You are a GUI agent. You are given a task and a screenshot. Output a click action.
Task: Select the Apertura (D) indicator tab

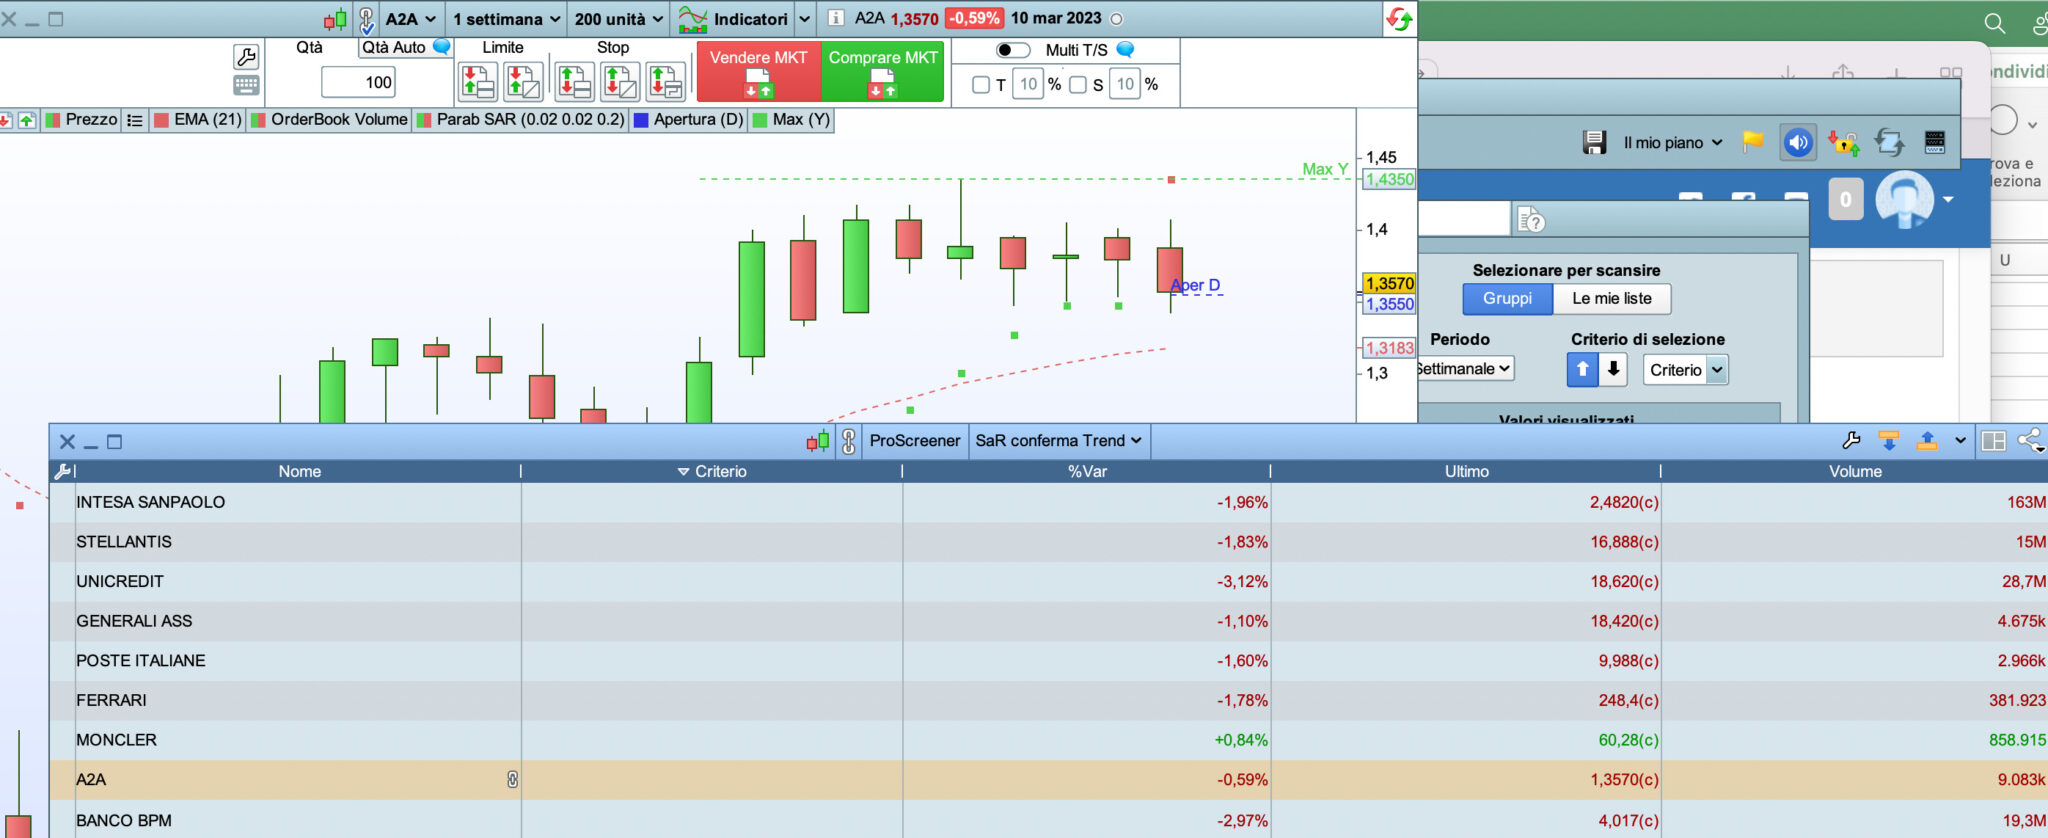click(689, 120)
